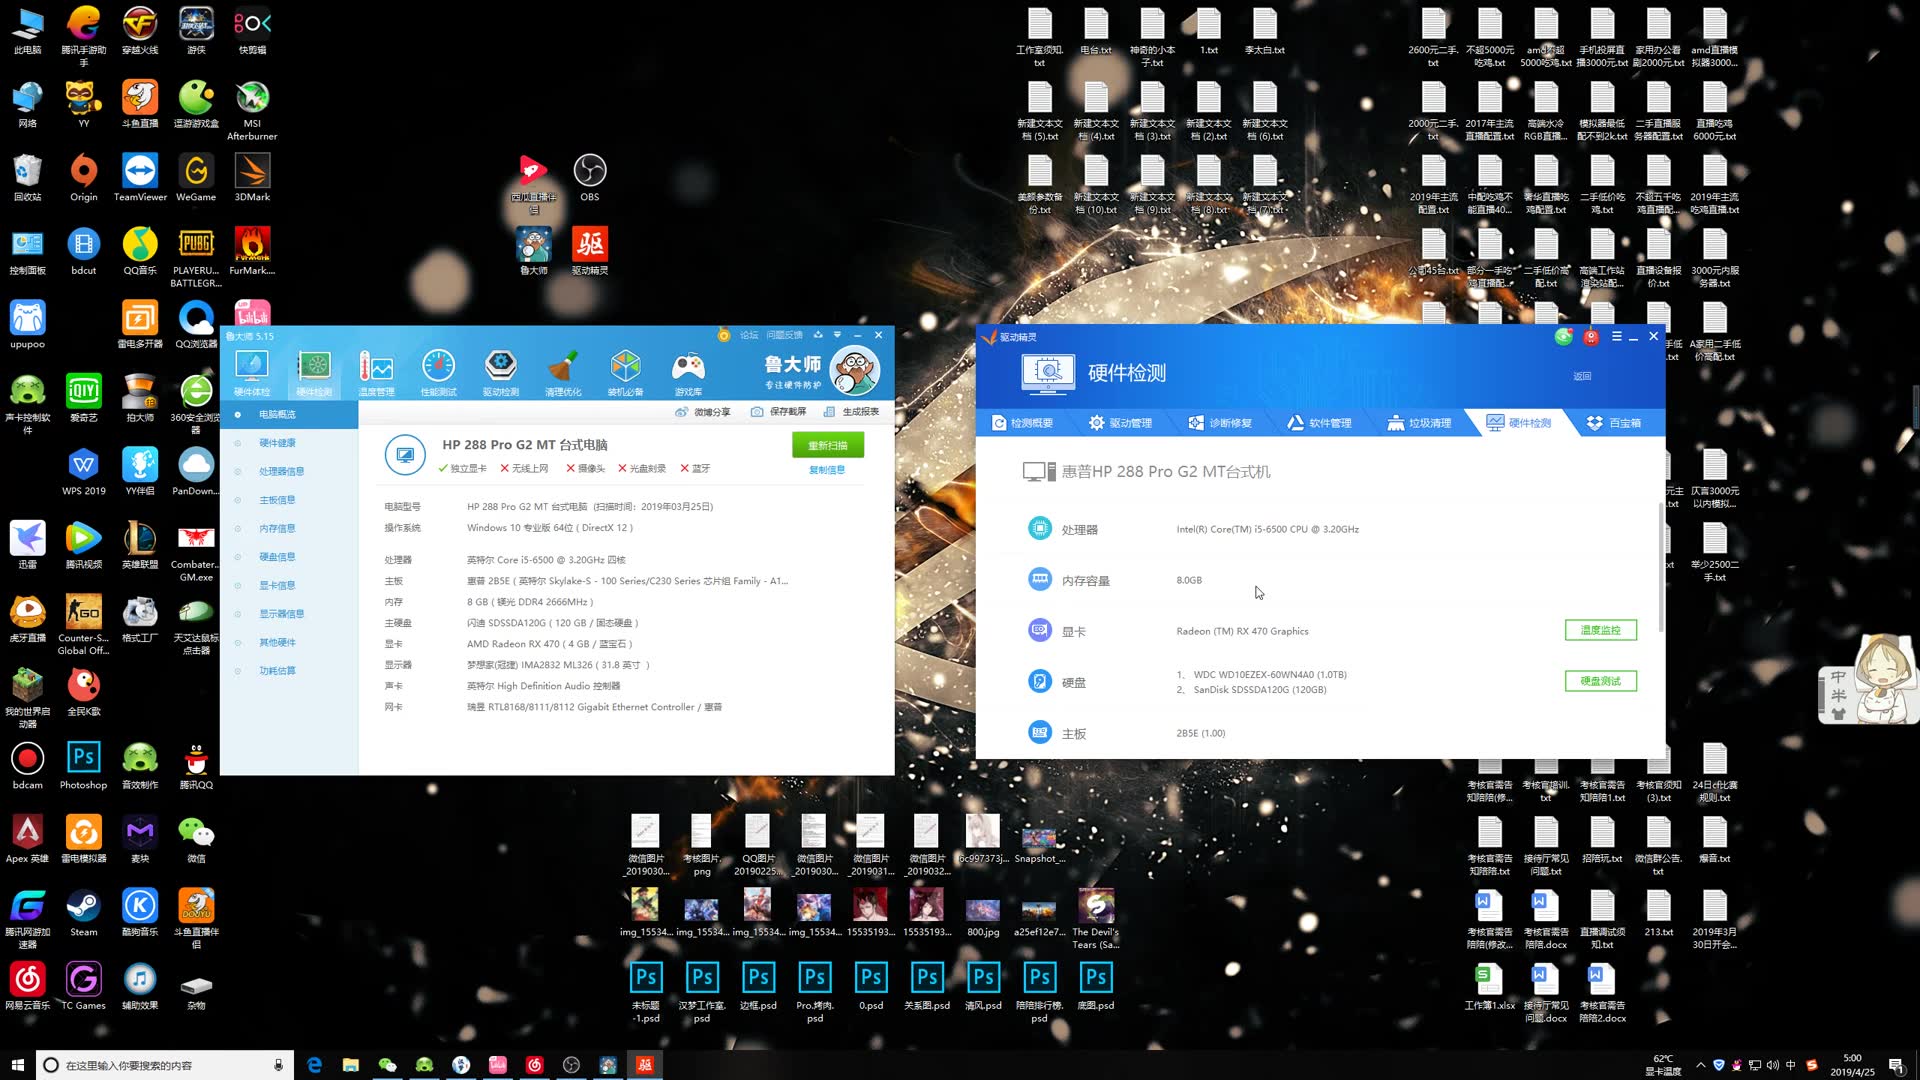Viewport: 1920px width, 1080px height.
Task: Switch to 百宝箱 tab
Action: 1613,423
